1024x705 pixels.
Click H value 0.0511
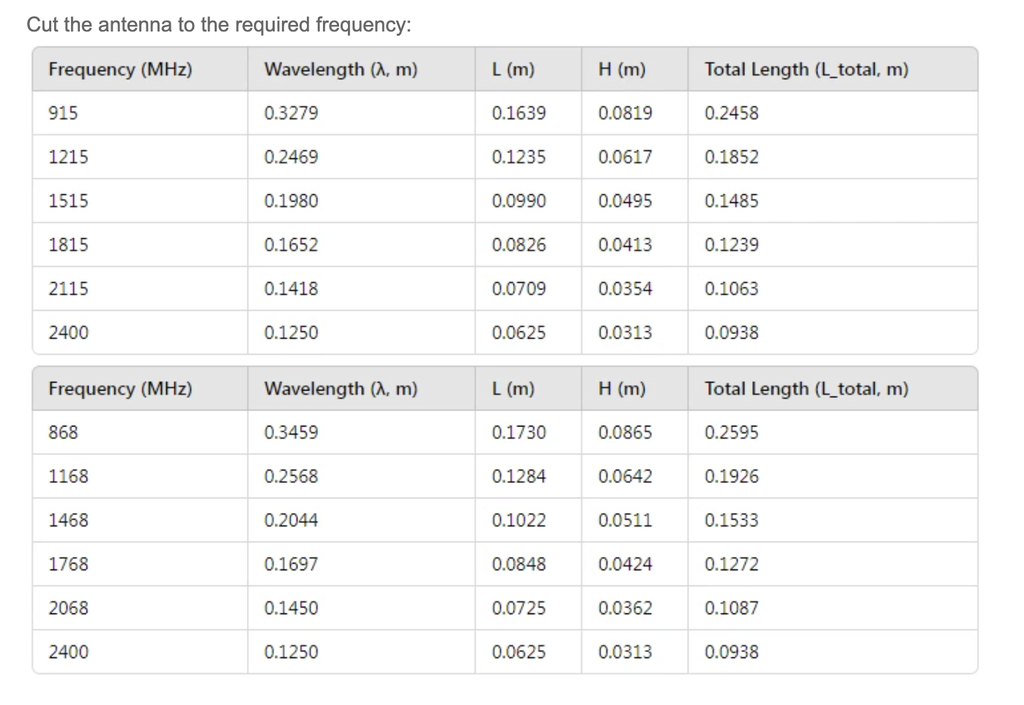(625, 521)
